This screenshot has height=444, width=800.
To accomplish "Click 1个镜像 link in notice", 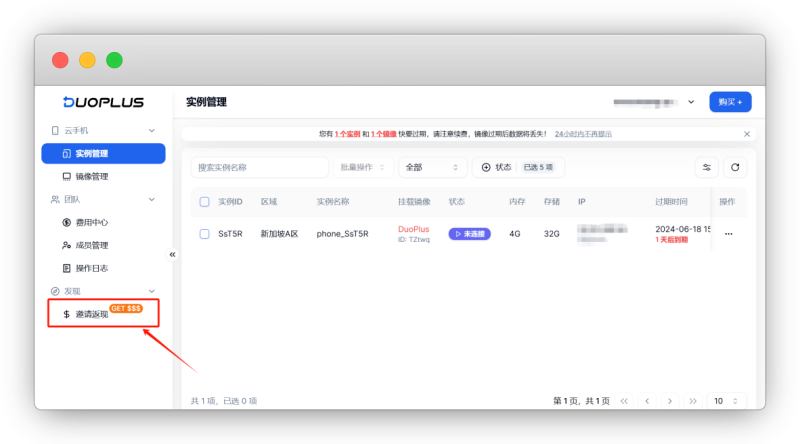I will pos(384,134).
